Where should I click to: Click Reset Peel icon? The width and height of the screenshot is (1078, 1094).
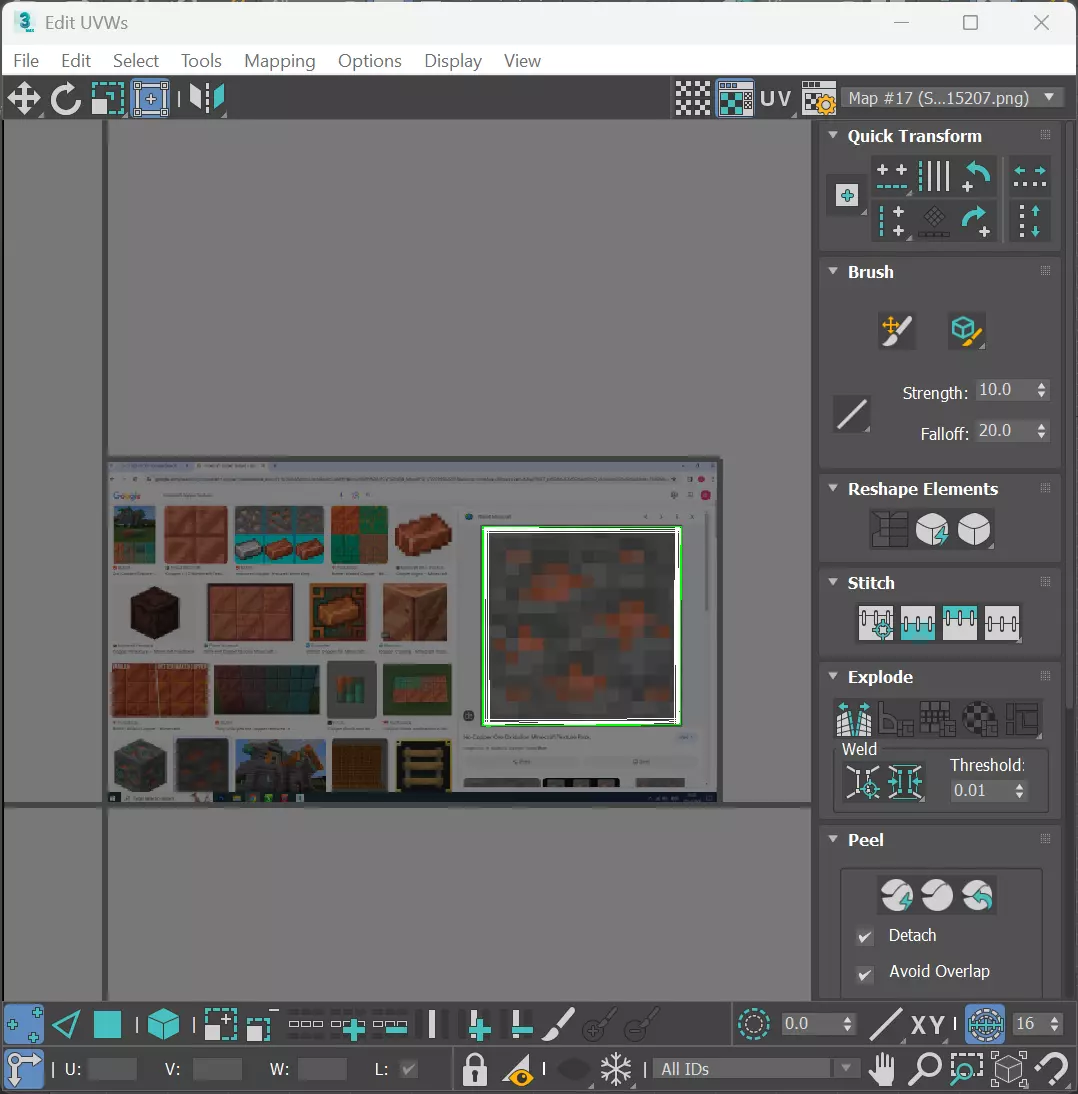point(978,895)
